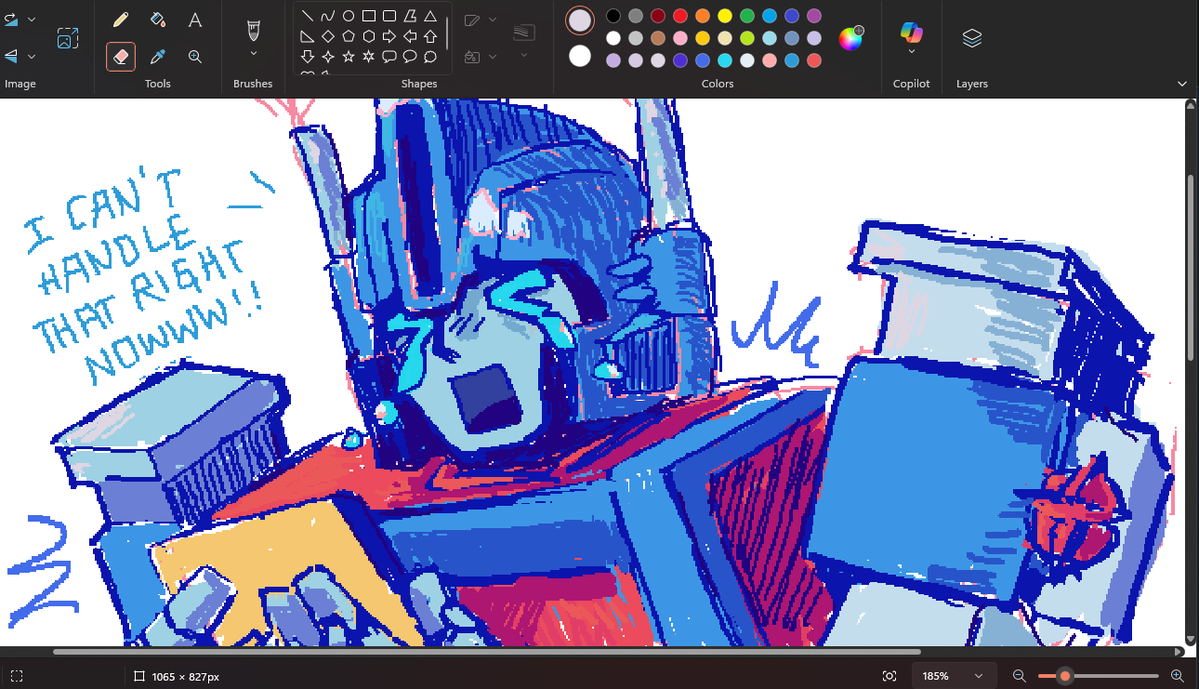Select the Curve shape

pos(328,15)
